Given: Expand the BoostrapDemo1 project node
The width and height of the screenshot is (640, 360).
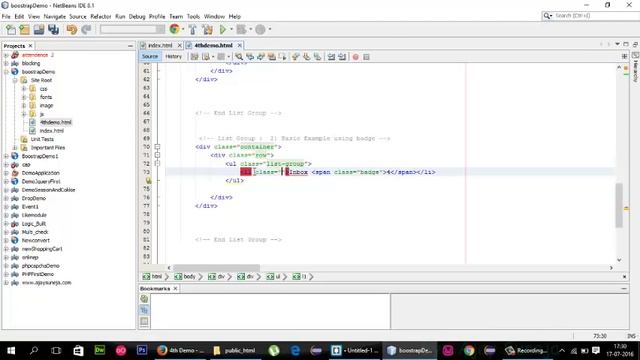Looking at the screenshot, I should pyautogui.click(x=6, y=156).
